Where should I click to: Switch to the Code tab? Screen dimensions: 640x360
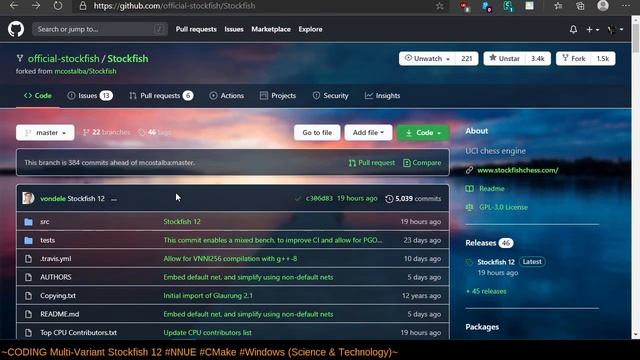point(38,96)
